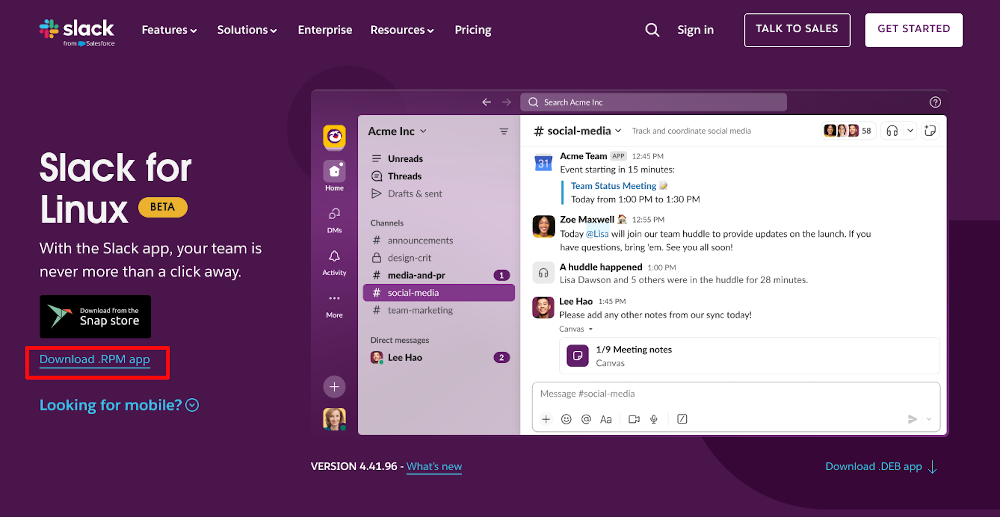Click the send message arrow icon
Screen dimensions: 1000x517
point(913,419)
